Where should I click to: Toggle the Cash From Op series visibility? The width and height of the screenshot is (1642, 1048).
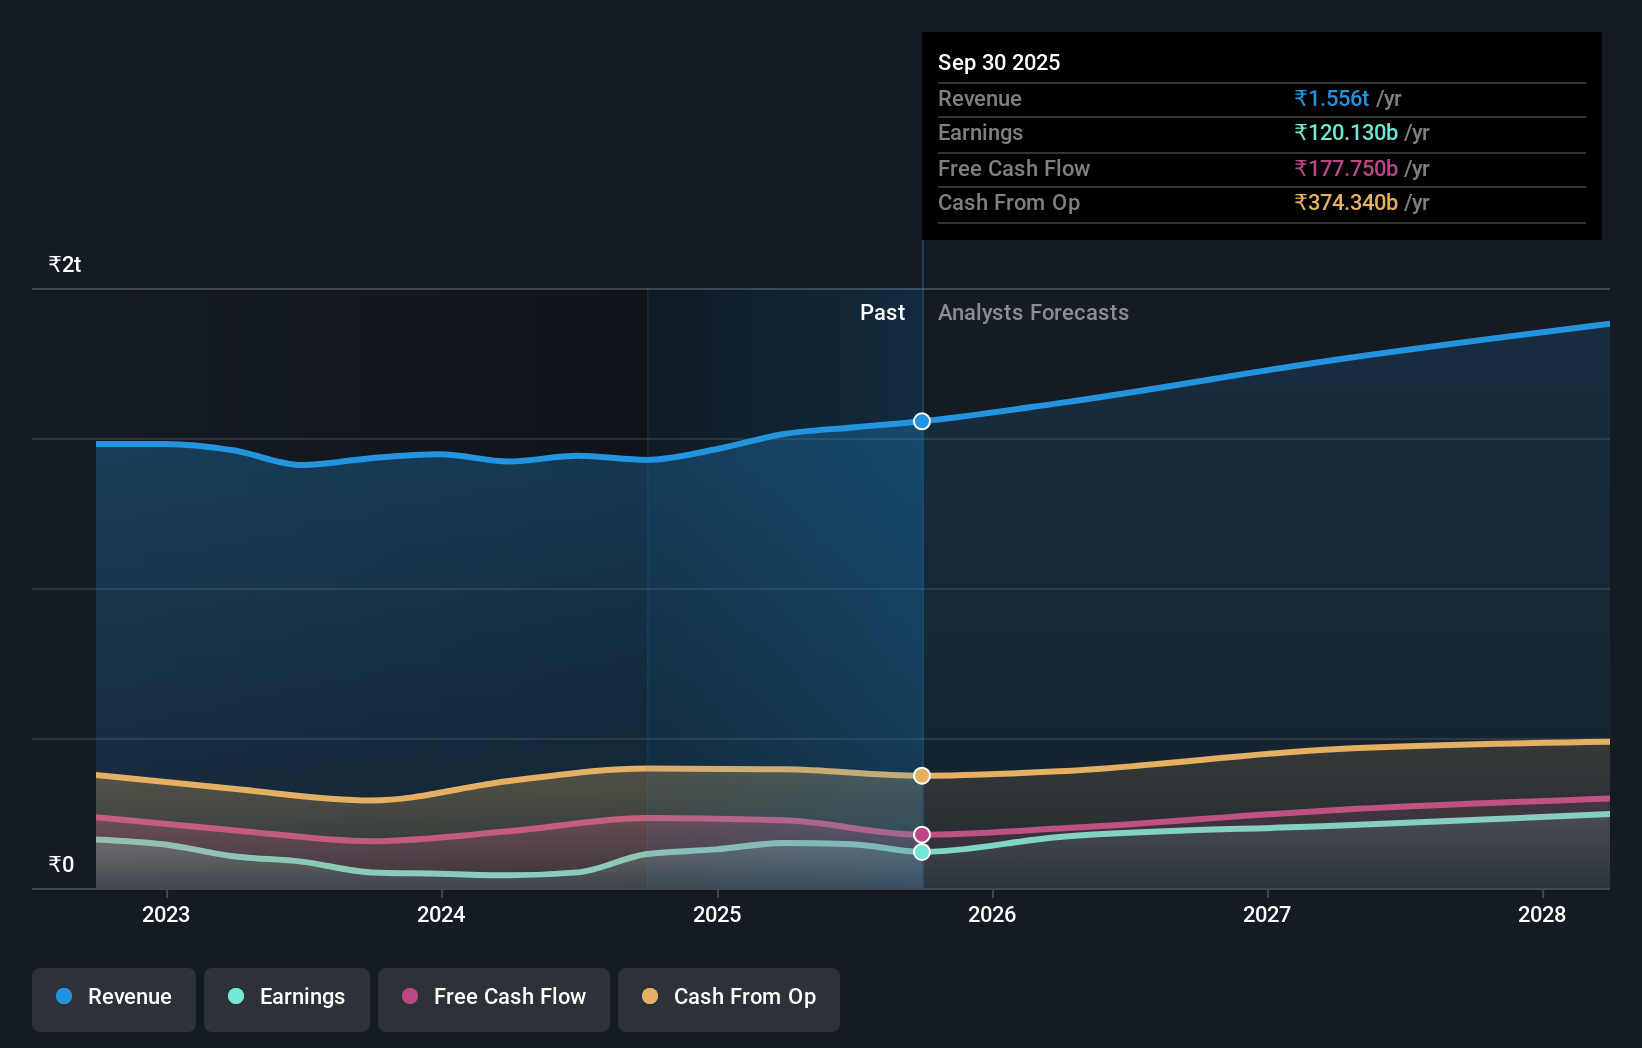pyautogui.click(x=728, y=997)
